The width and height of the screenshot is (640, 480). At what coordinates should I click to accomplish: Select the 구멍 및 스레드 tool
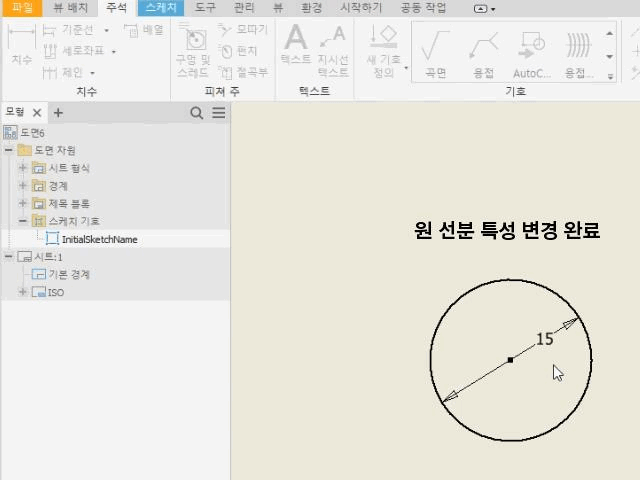(x=193, y=50)
